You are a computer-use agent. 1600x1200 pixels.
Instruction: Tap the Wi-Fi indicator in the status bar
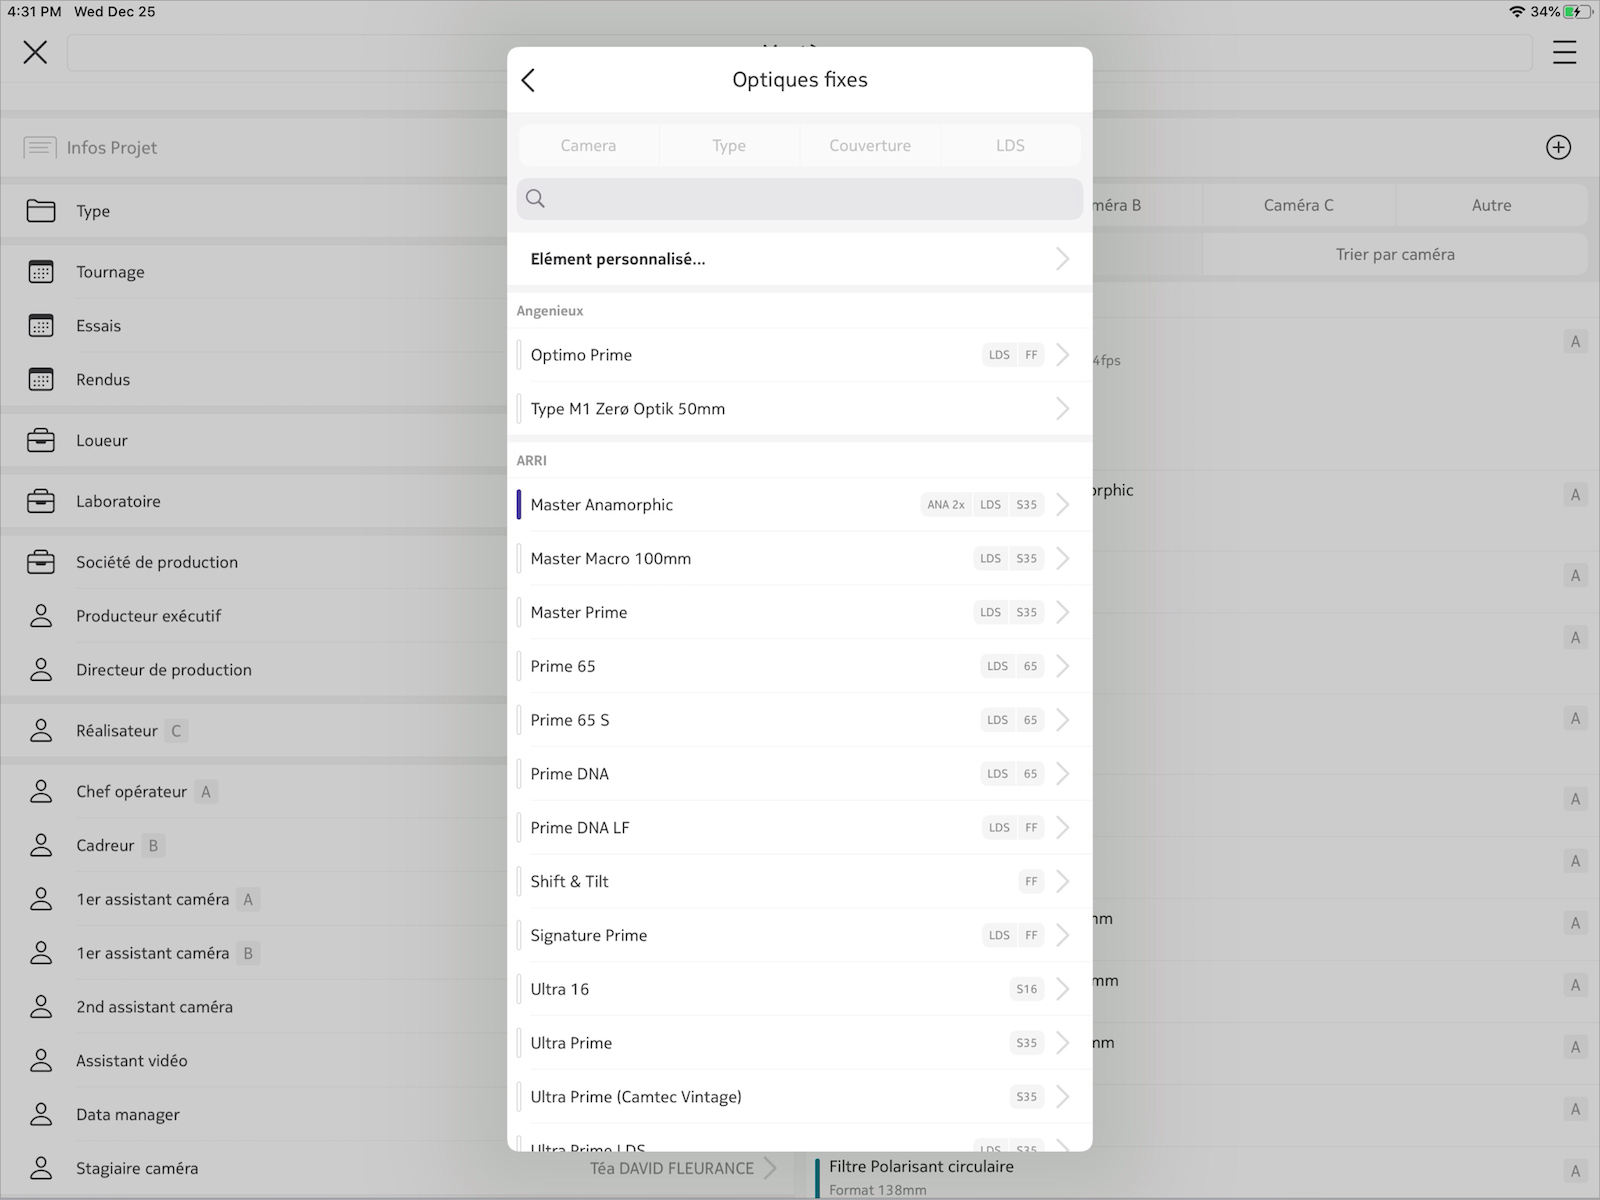1517,12
